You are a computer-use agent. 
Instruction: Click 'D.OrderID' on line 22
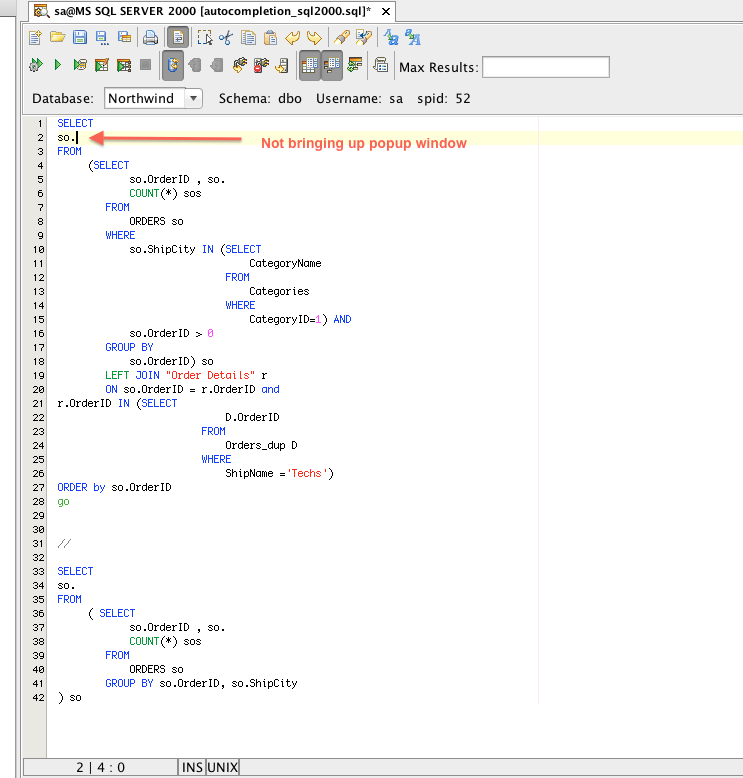pyautogui.click(x=252, y=417)
